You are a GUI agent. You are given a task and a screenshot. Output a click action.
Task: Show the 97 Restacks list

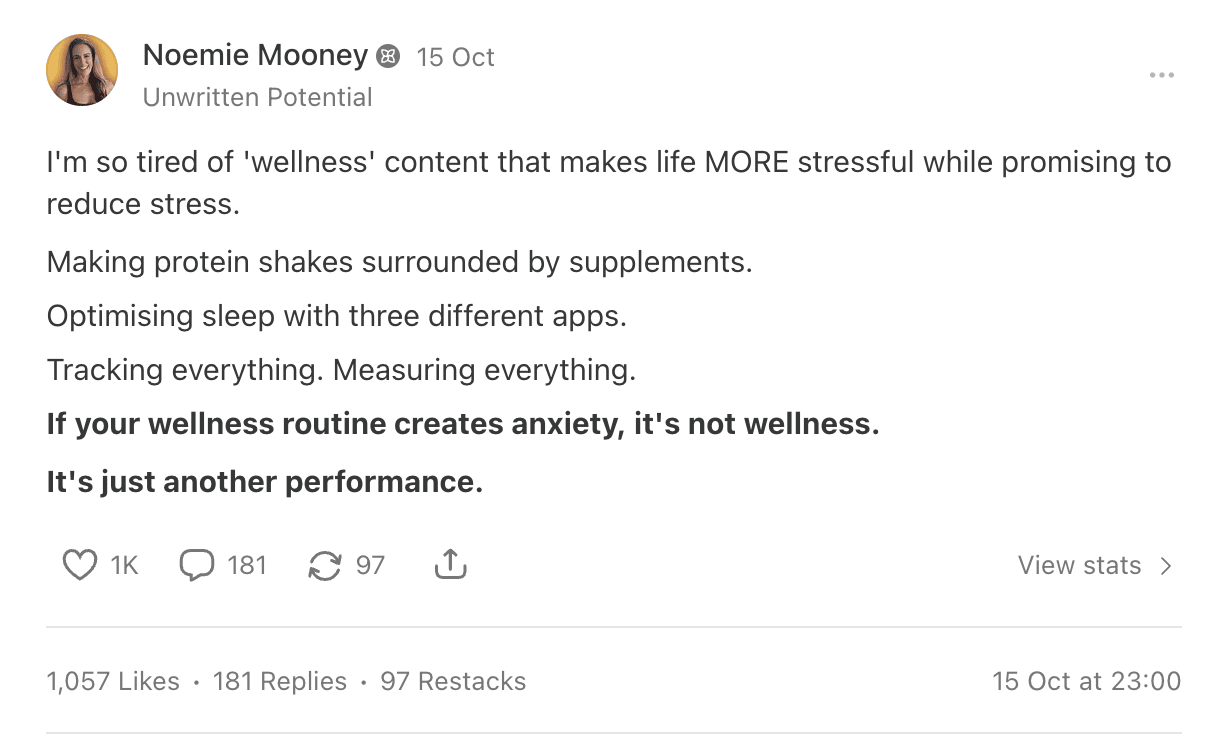tap(453, 682)
